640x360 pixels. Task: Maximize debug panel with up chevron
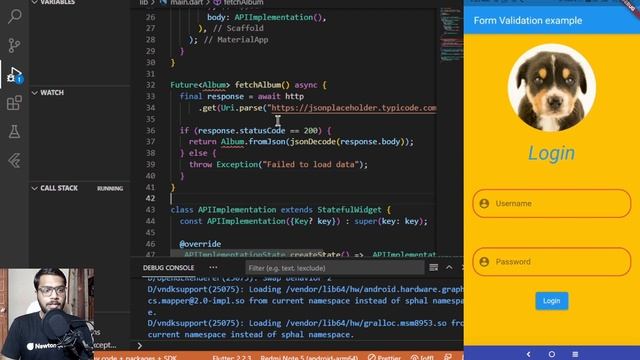click(x=449, y=267)
